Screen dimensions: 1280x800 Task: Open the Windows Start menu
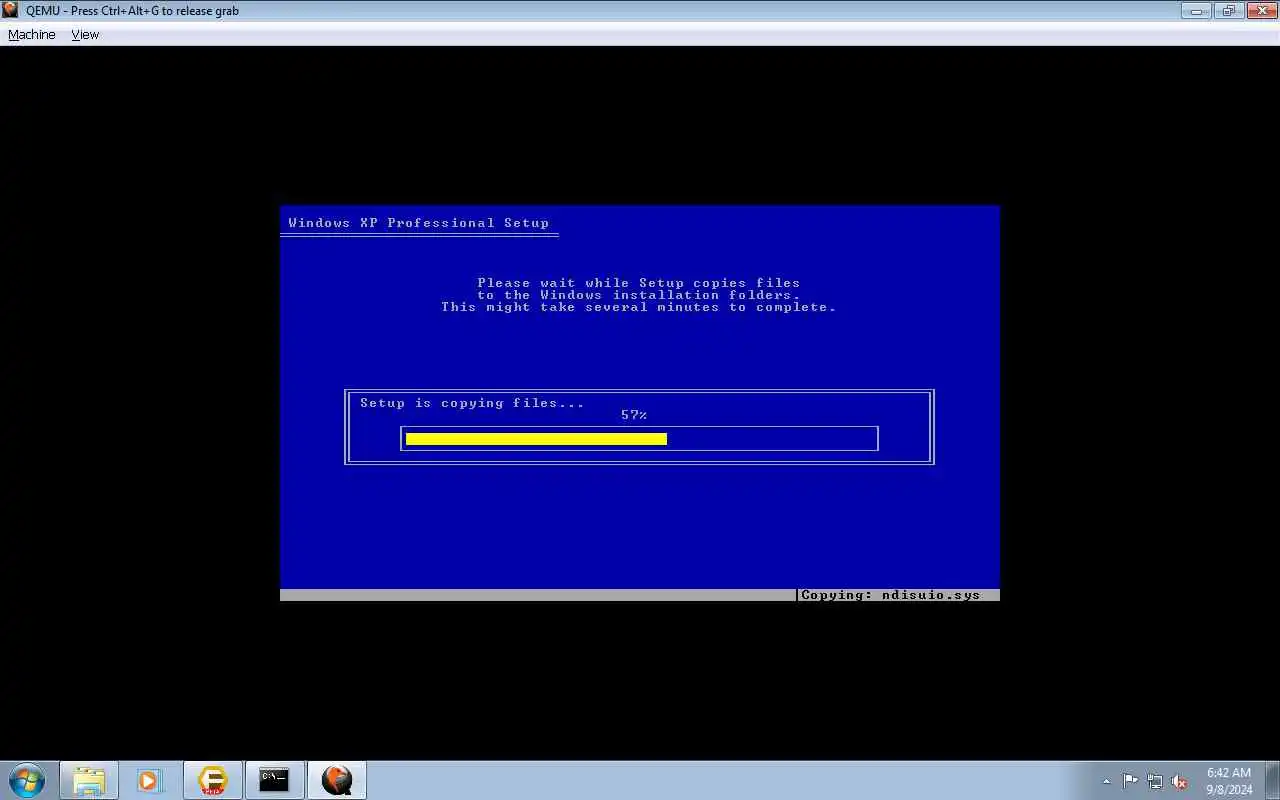[x=27, y=780]
